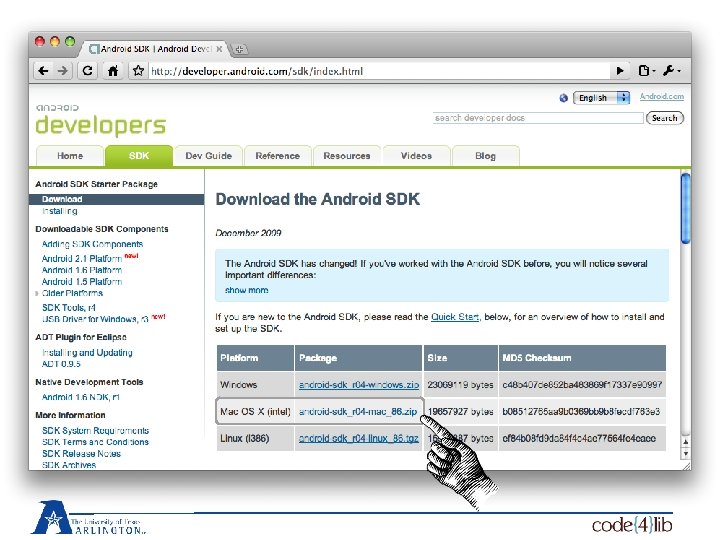Screen dimensions: 720x540
Task: Download android-sdk_r04-linux_86.tgz
Action: pos(359,439)
